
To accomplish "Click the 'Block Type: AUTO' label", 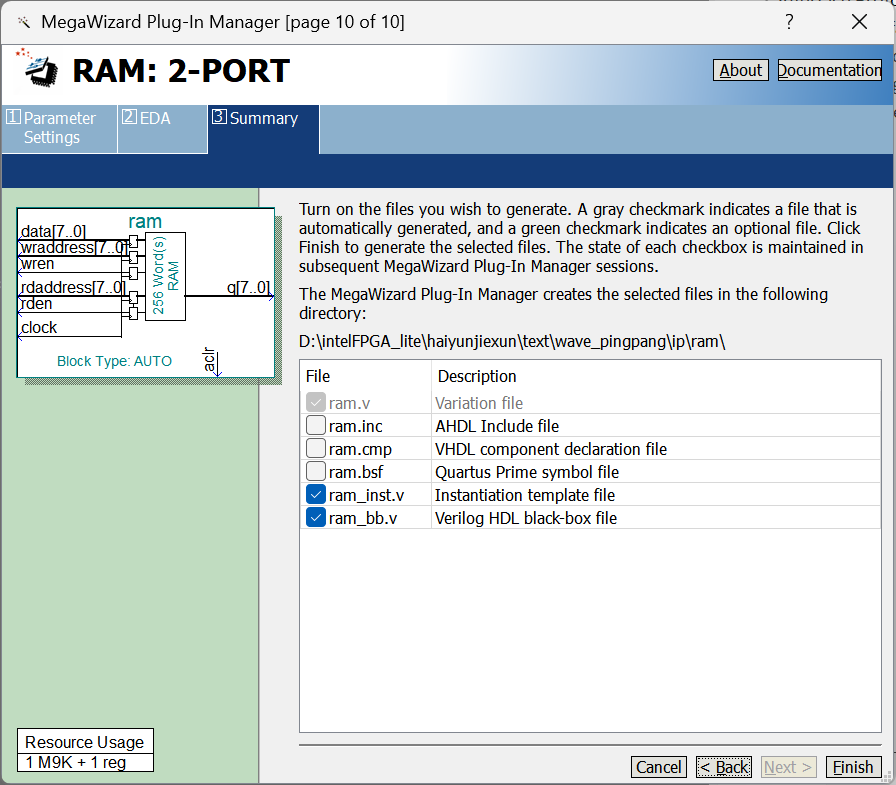I will coord(114,361).
